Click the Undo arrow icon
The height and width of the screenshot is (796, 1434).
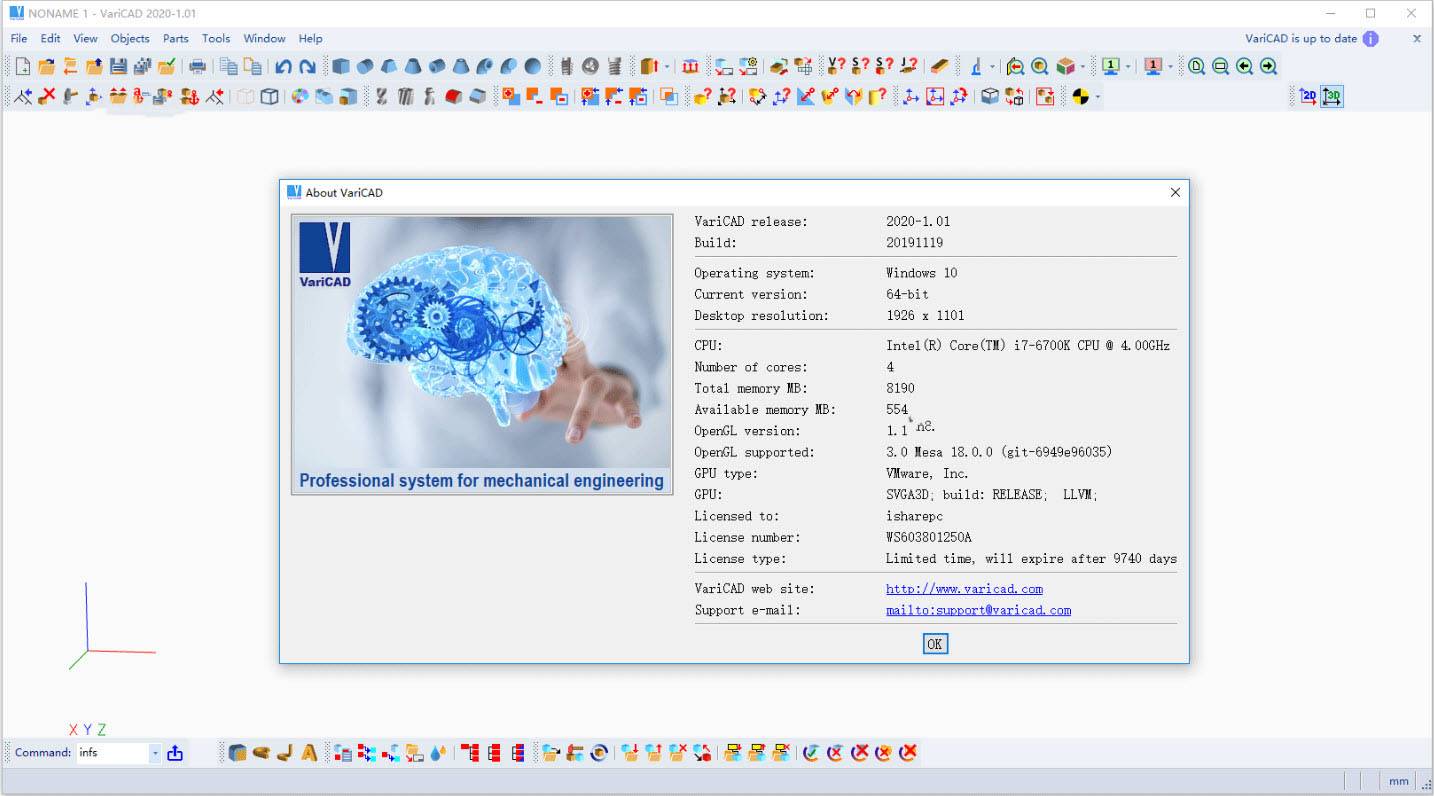pyautogui.click(x=283, y=66)
